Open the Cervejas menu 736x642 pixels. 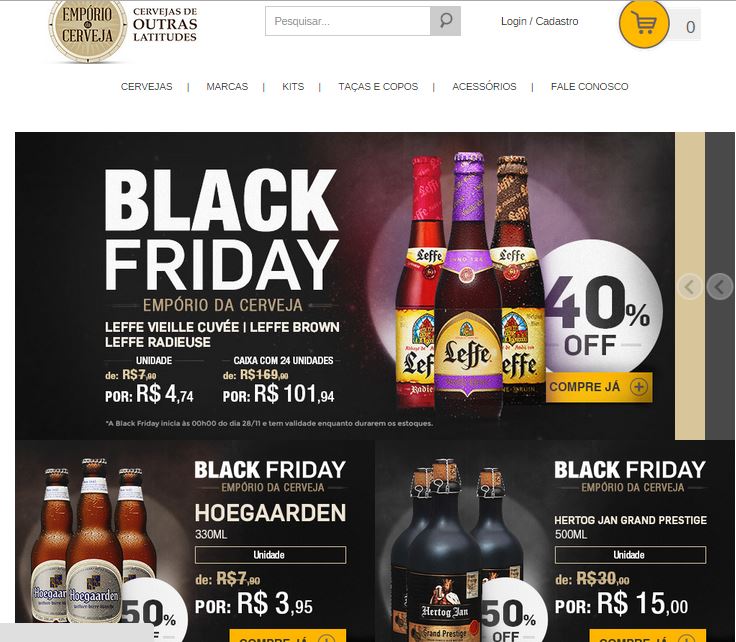click(146, 86)
